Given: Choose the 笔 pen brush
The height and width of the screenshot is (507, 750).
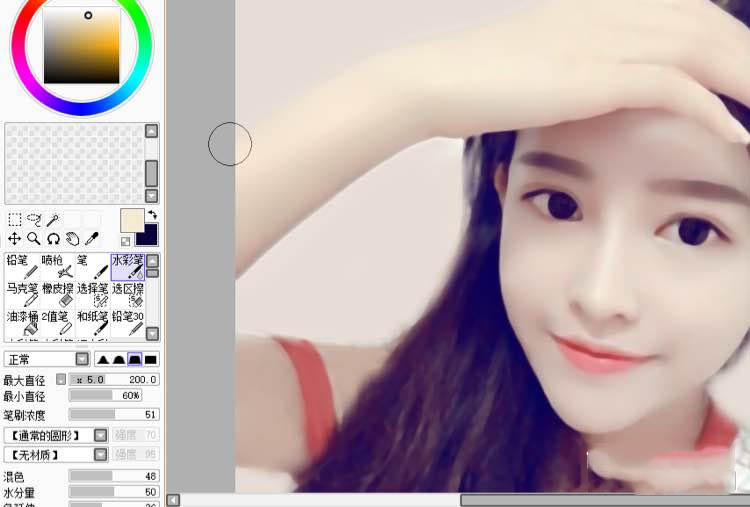Looking at the screenshot, I should point(93,267).
